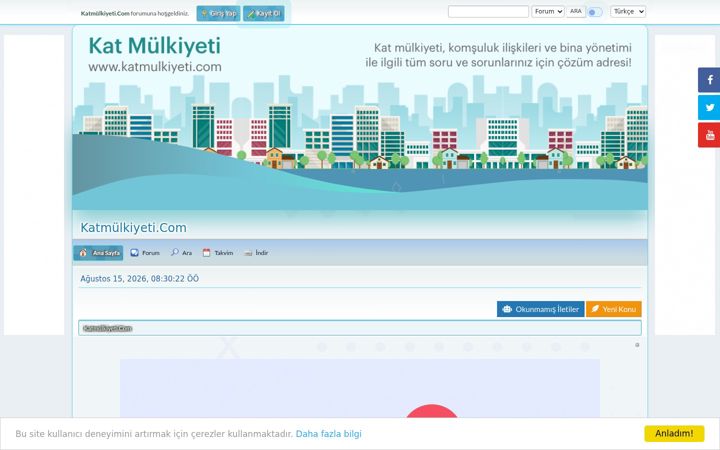Viewport: 720px width, 450px height.
Task: Click the Giriş Yap login button
Action: click(x=219, y=13)
